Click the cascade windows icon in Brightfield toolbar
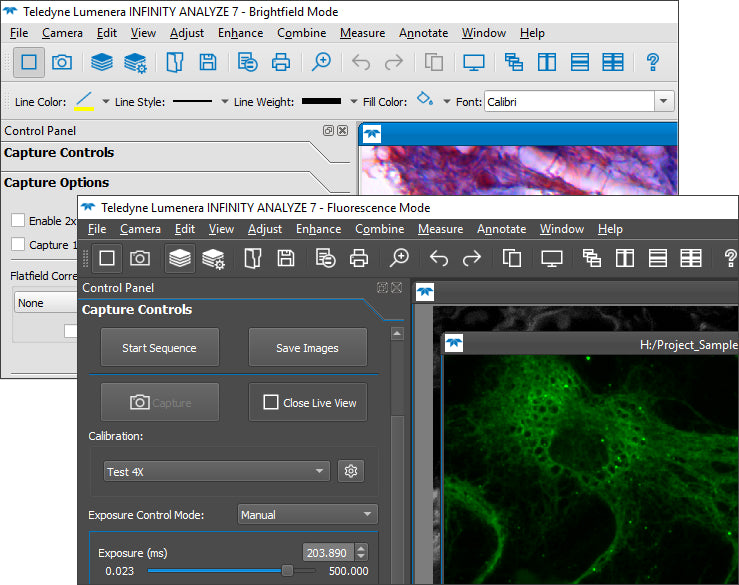 (x=514, y=62)
